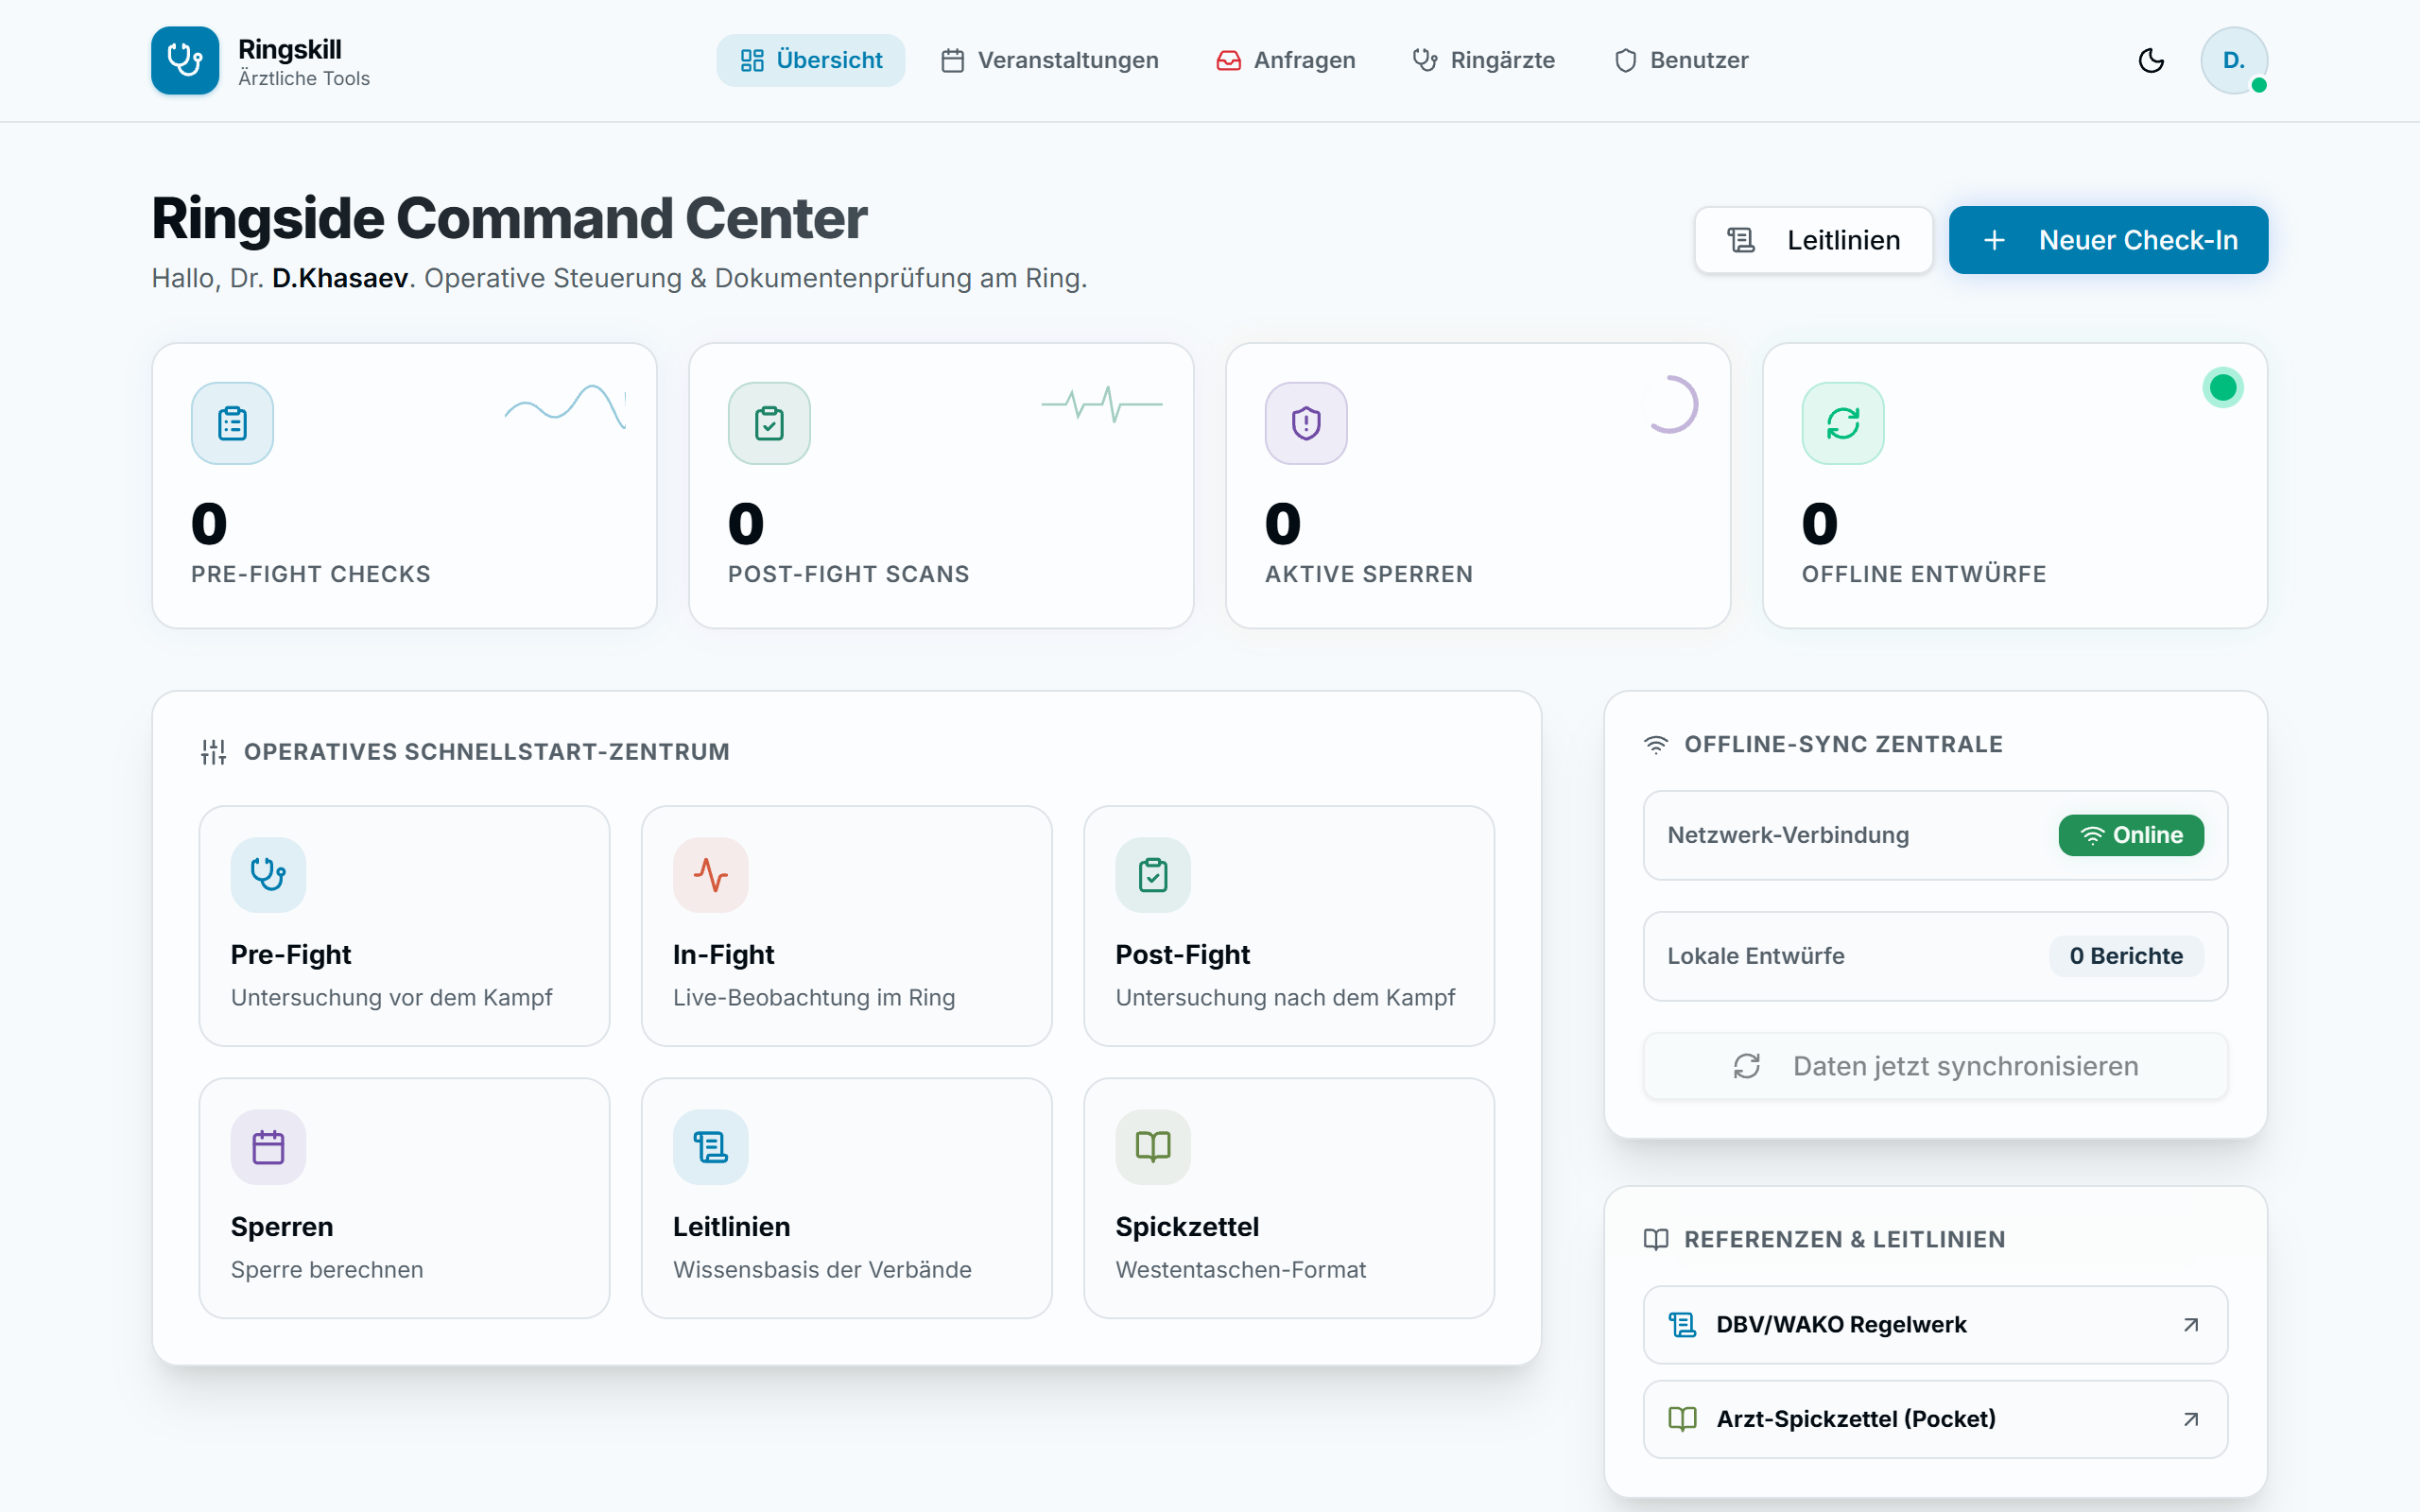Go to the Ringärzte tab
Image resolution: width=2420 pixels, height=1512 pixels.
coord(1483,60)
